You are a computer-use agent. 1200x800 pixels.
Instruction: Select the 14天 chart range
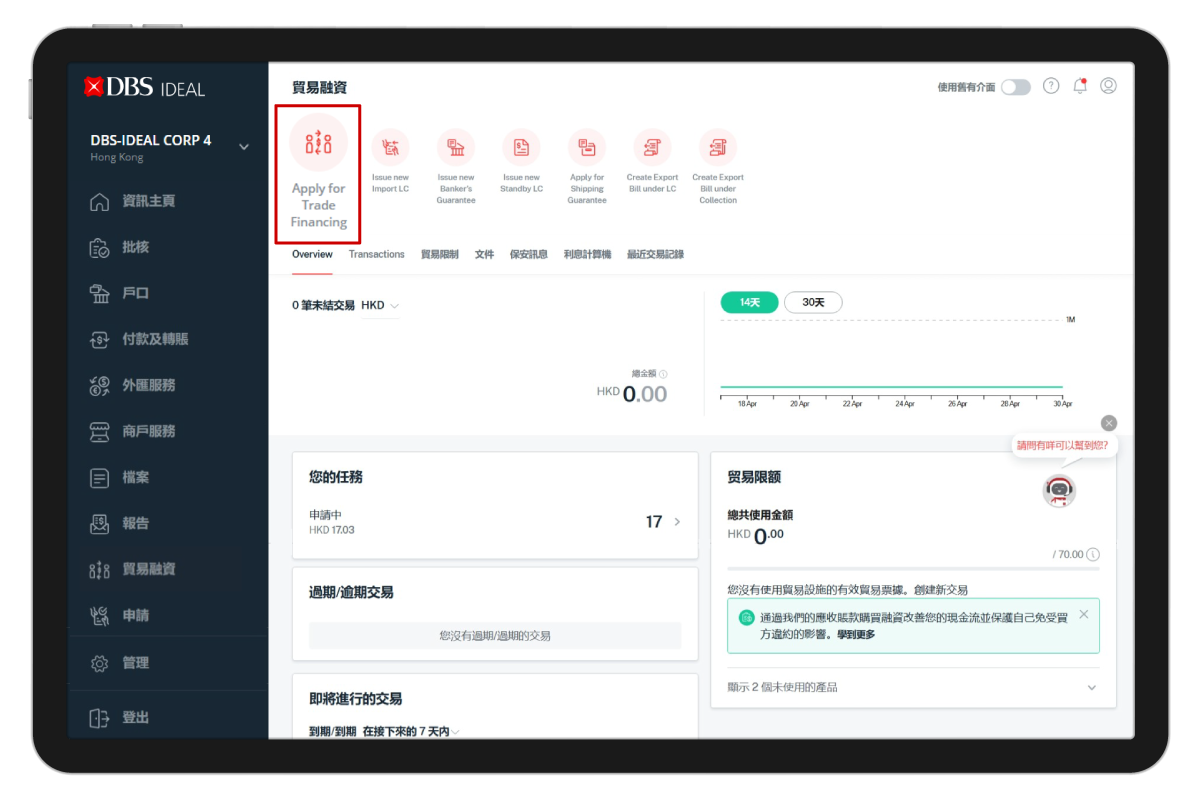coord(749,302)
